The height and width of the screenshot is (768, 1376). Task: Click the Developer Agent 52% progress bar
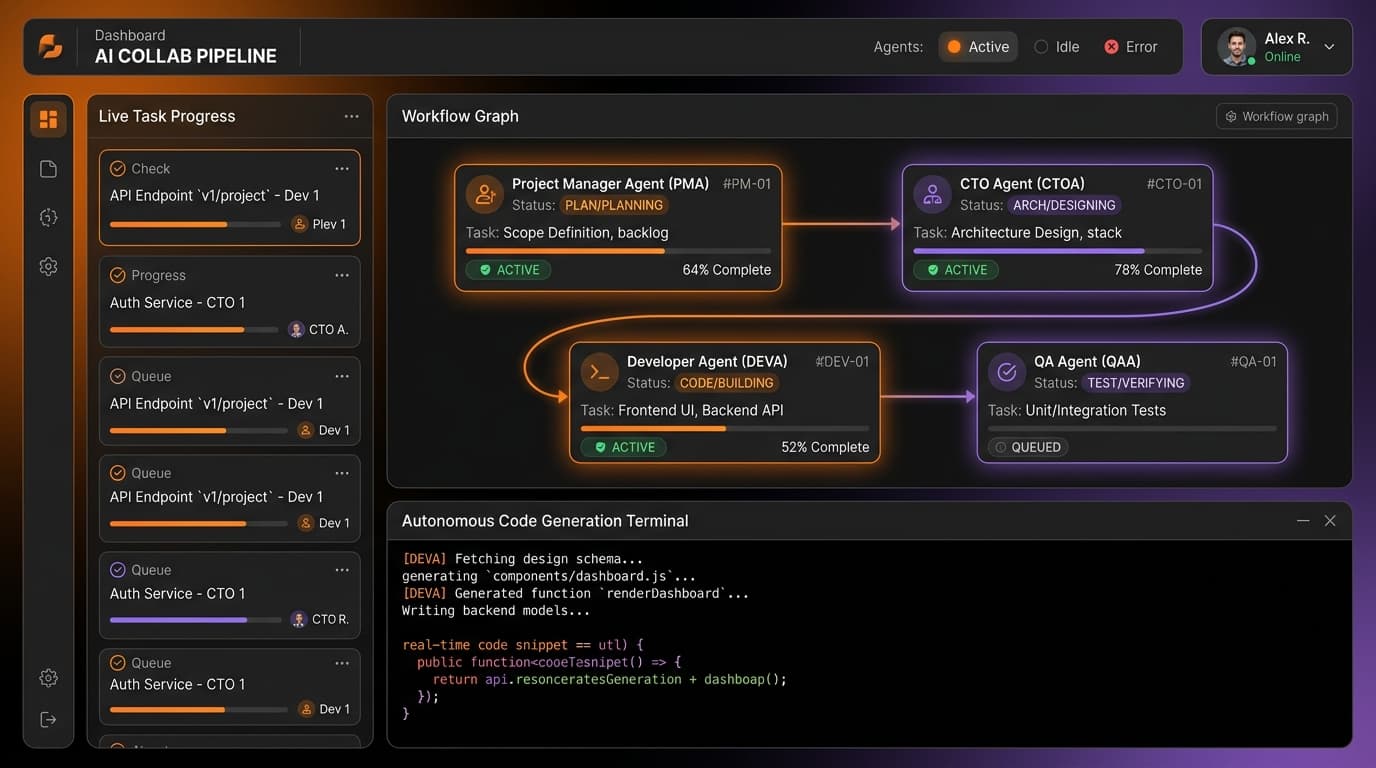(725, 429)
